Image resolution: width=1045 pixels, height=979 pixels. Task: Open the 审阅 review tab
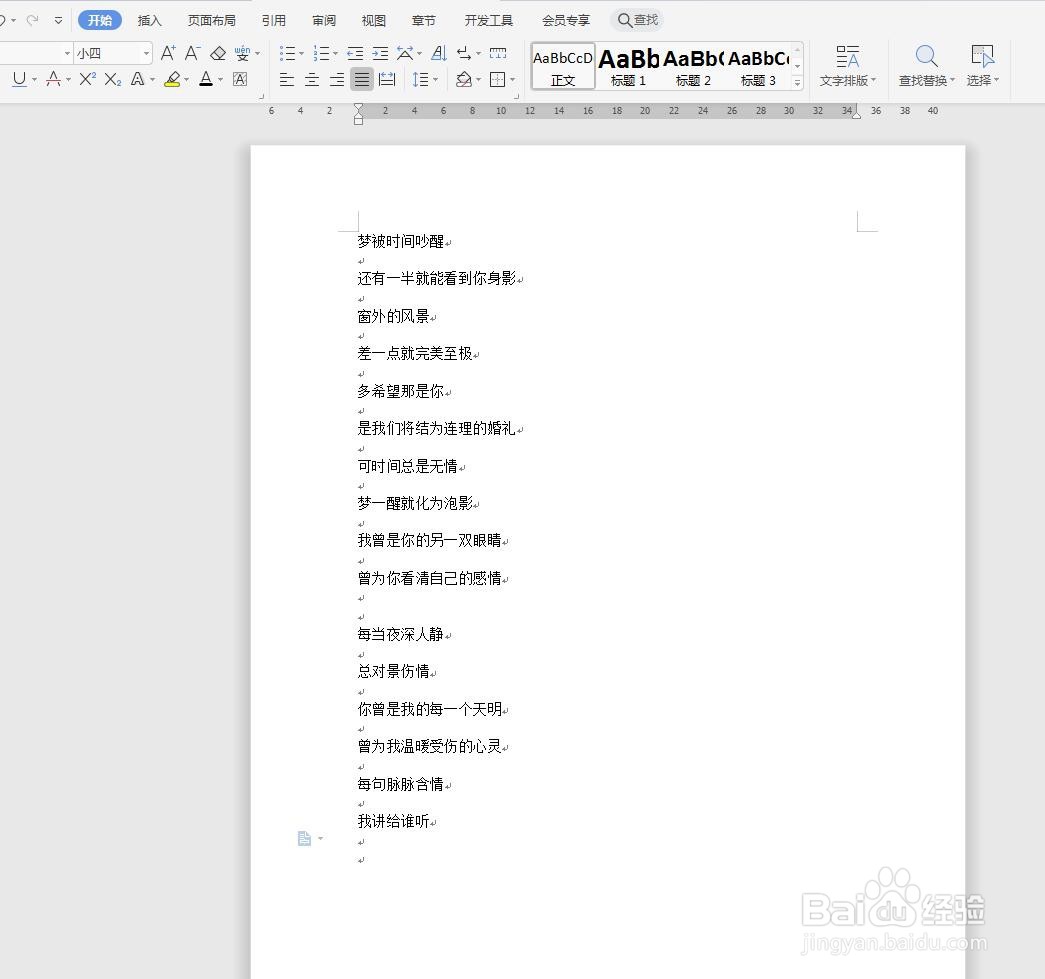coord(323,19)
